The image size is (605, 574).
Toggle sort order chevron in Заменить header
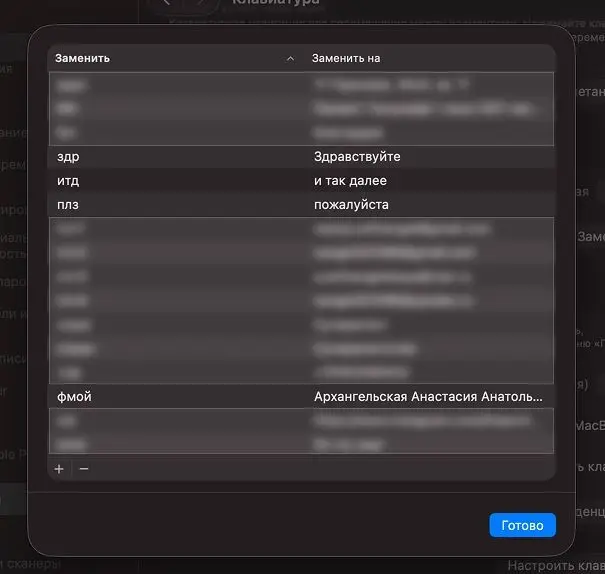[291, 59]
